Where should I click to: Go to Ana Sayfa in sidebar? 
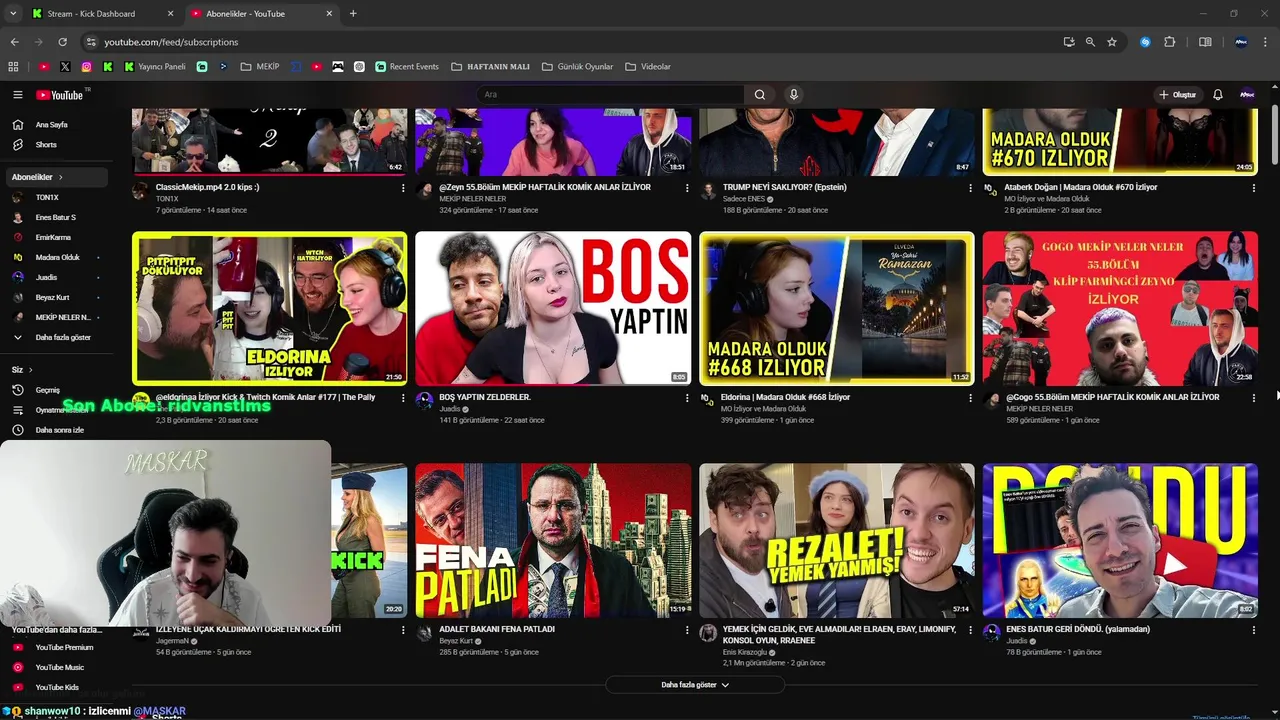(x=51, y=125)
